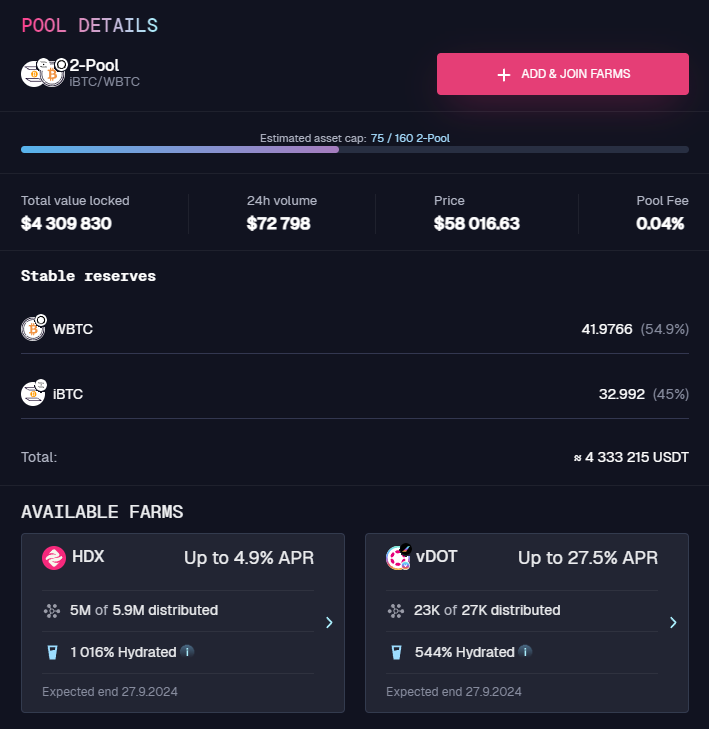Click the distribution icon in HDX farm
Screen dimensions: 709x729
point(52,610)
